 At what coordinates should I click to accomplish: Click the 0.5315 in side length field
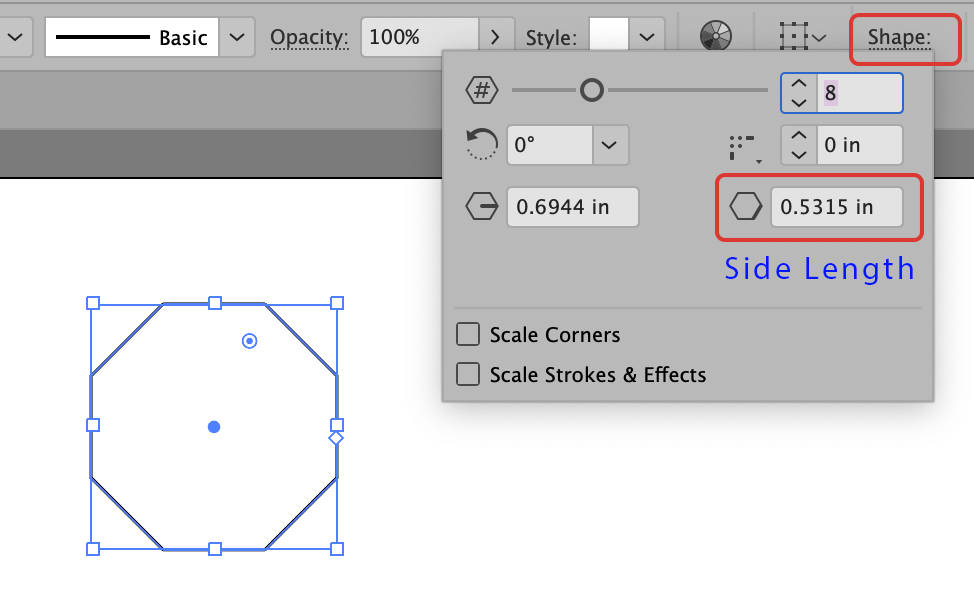(x=836, y=207)
